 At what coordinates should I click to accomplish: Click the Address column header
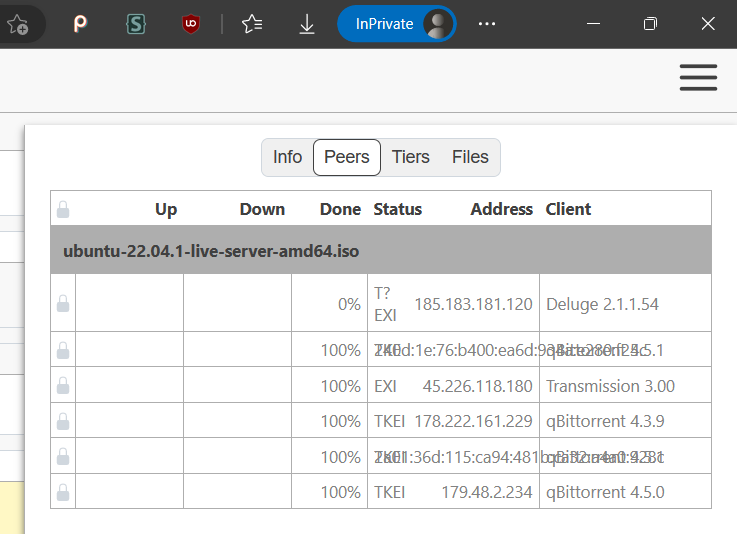click(x=502, y=209)
